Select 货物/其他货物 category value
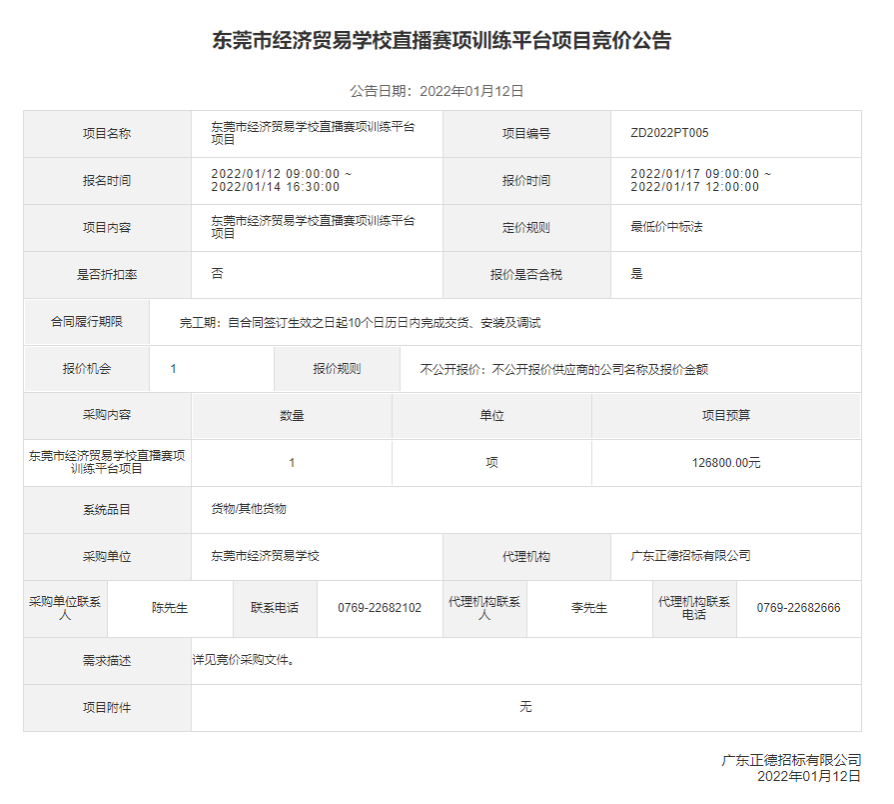 pyautogui.click(x=249, y=509)
